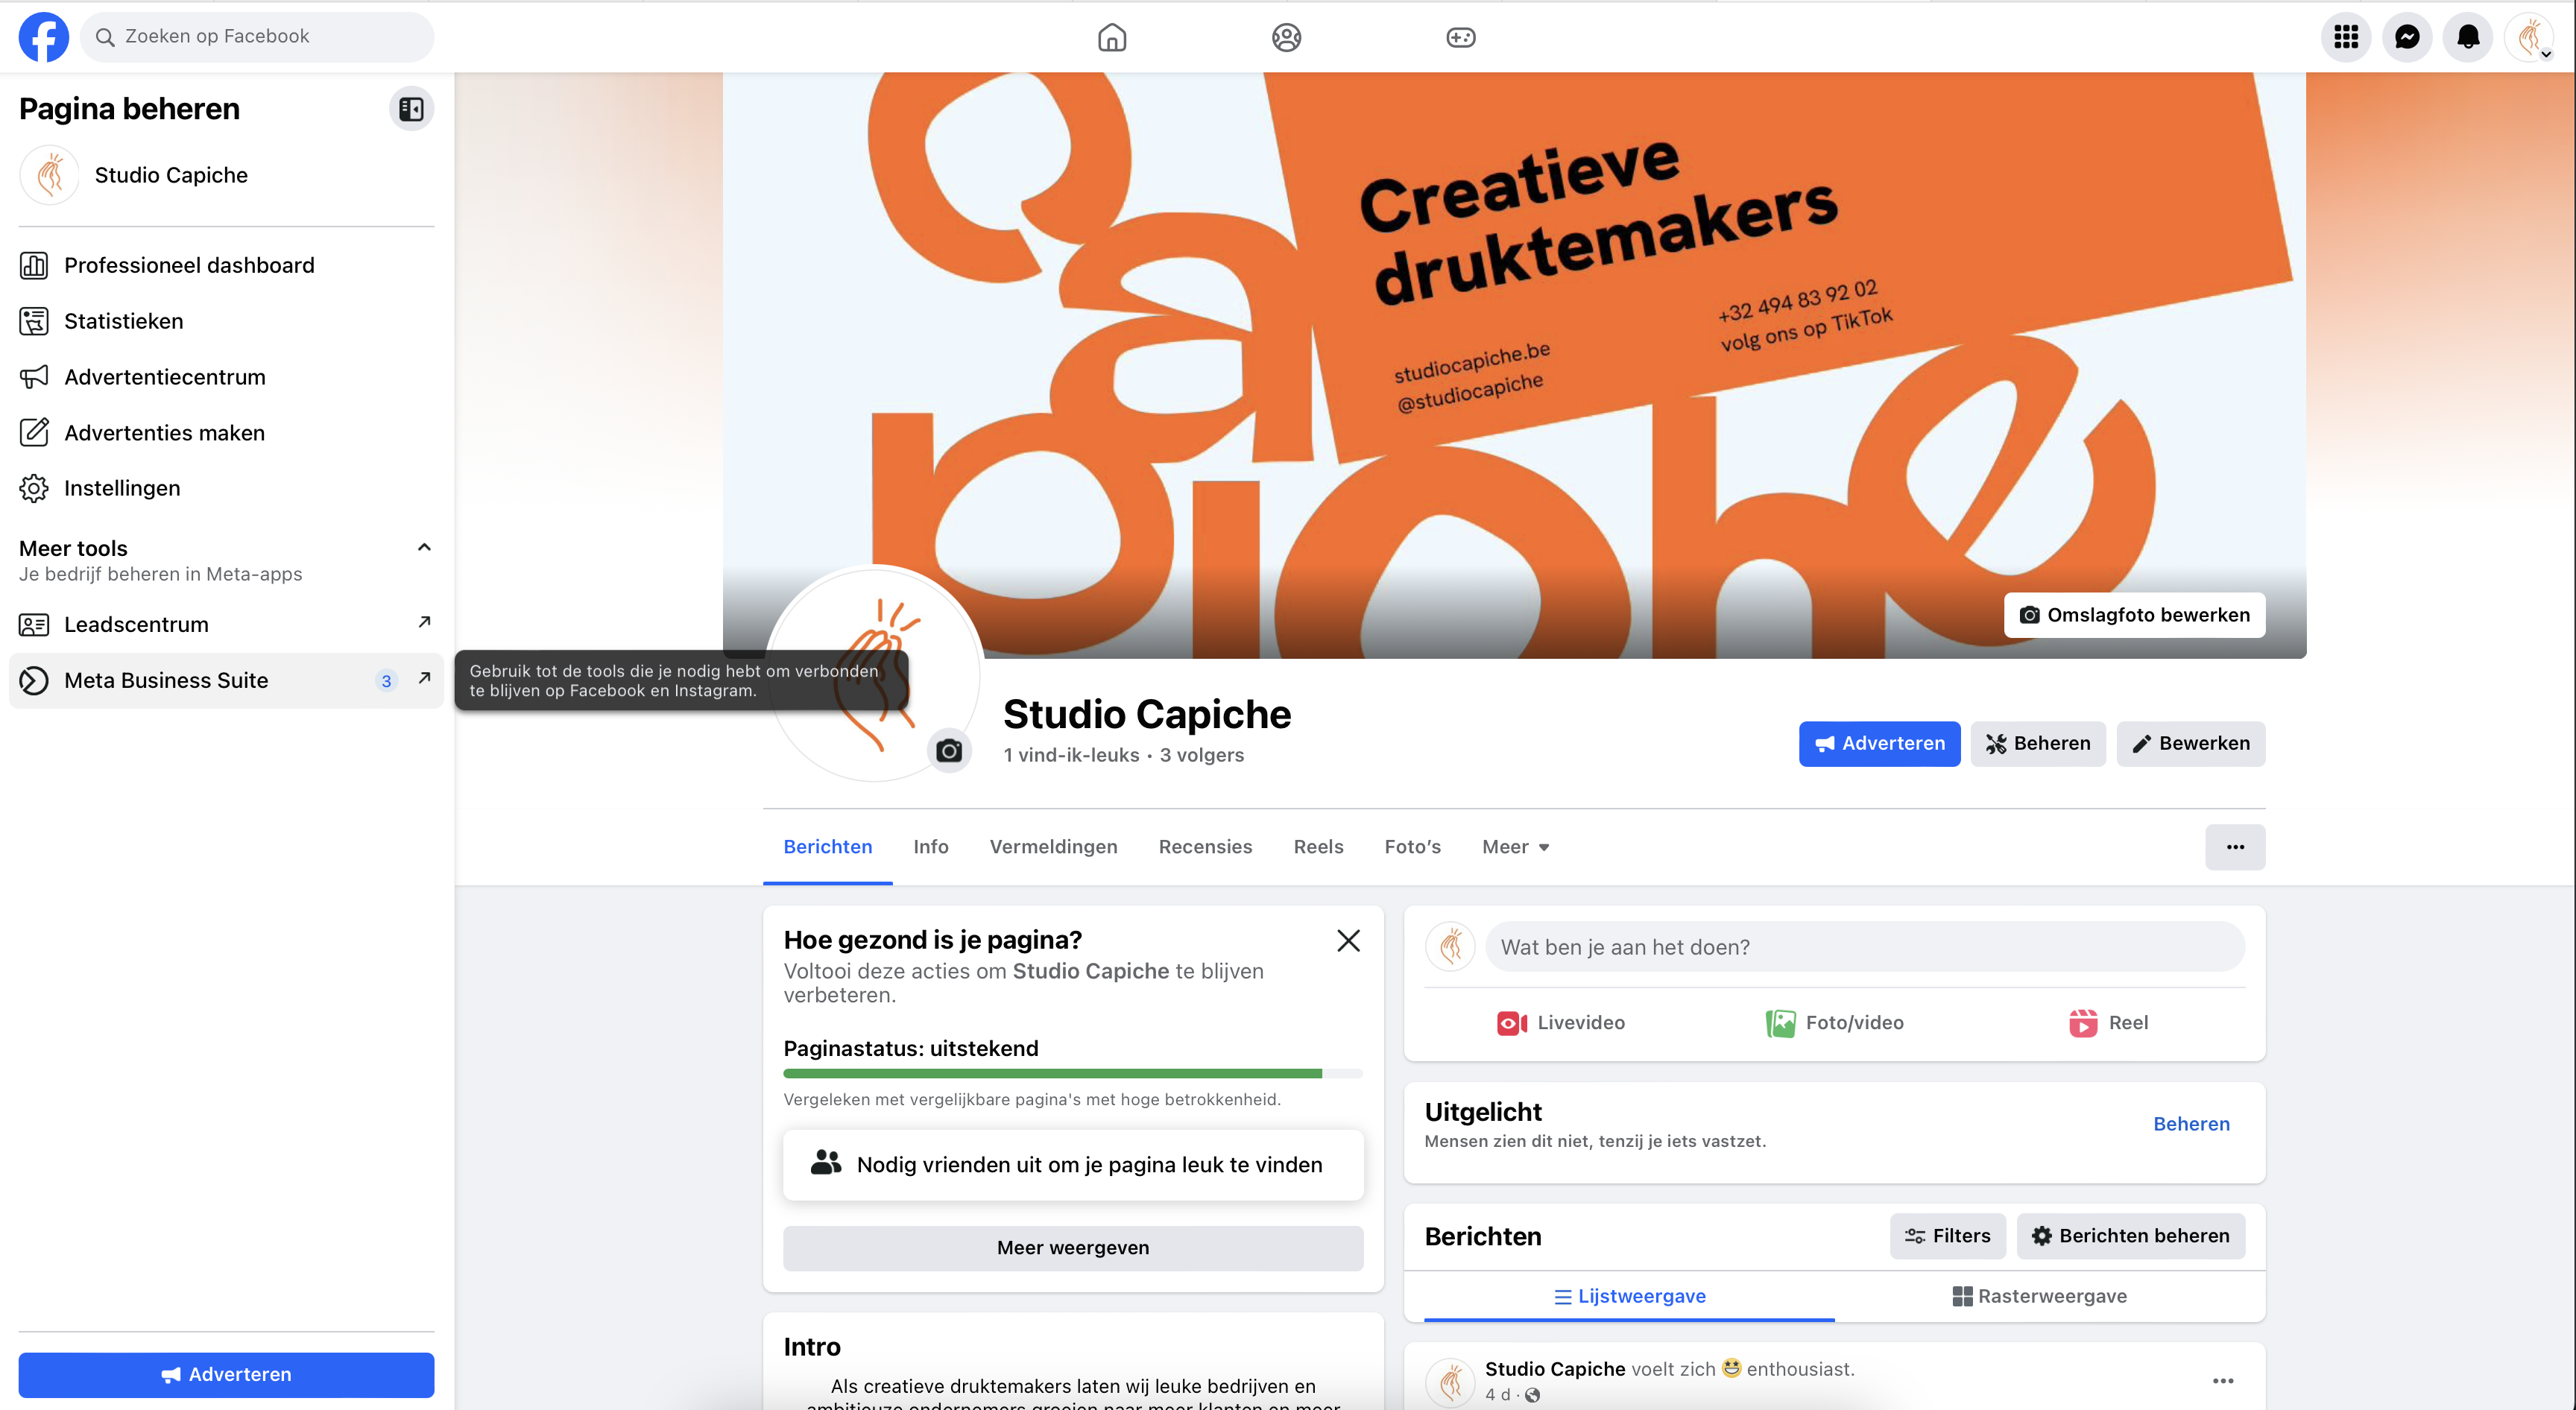The image size is (2576, 1410).
Task: Focus the Zoeken op Facebook search field
Action: [257, 37]
